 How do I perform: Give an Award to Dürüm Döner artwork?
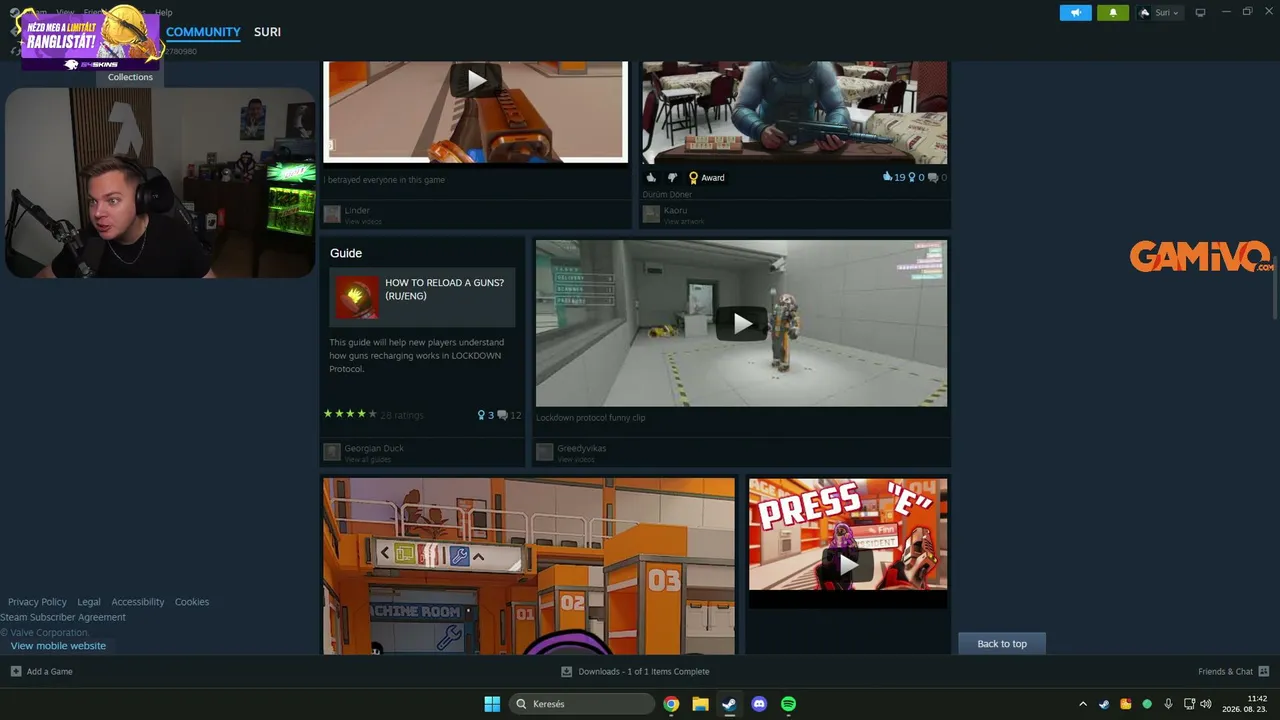(x=706, y=178)
